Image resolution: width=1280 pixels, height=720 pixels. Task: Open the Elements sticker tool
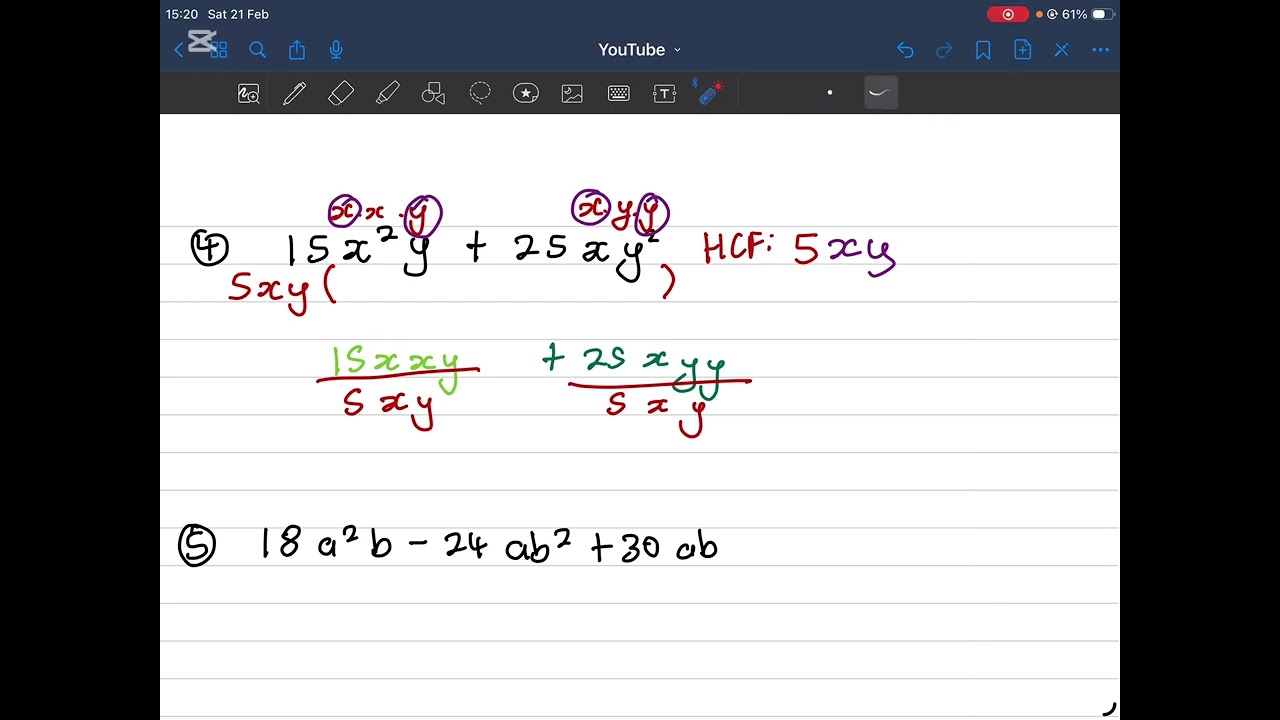[x=526, y=94]
